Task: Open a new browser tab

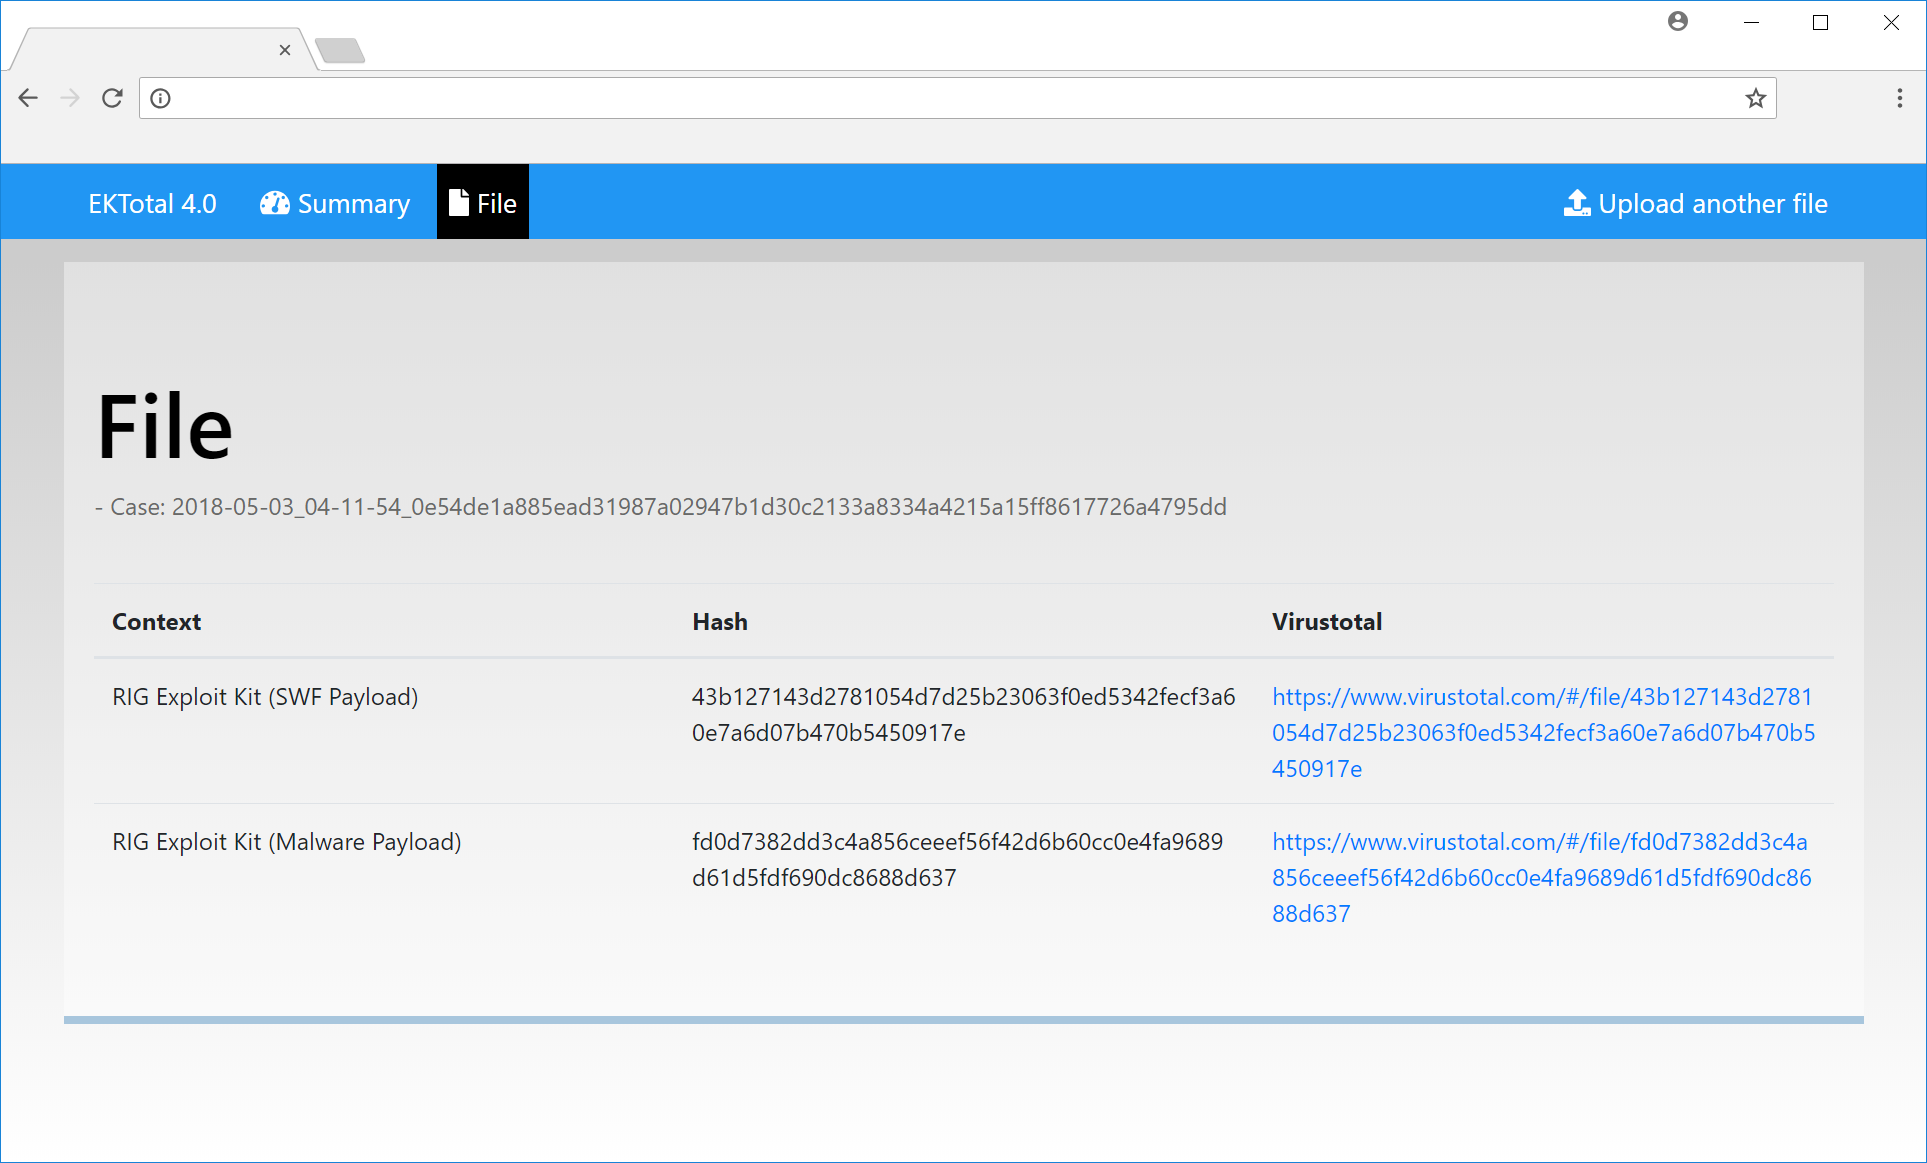Action: pyautogui.click(x=340, y=50)
